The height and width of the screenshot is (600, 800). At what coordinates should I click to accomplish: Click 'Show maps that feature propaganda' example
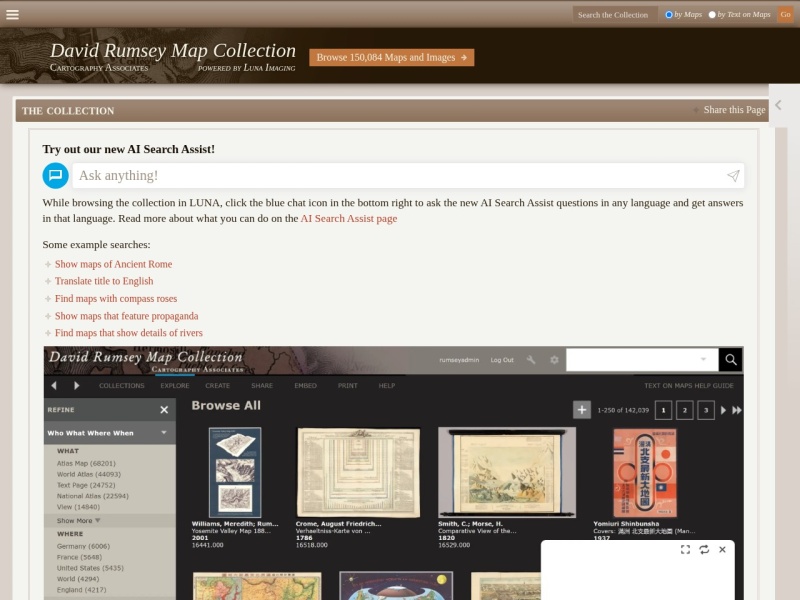click(127, 316)
